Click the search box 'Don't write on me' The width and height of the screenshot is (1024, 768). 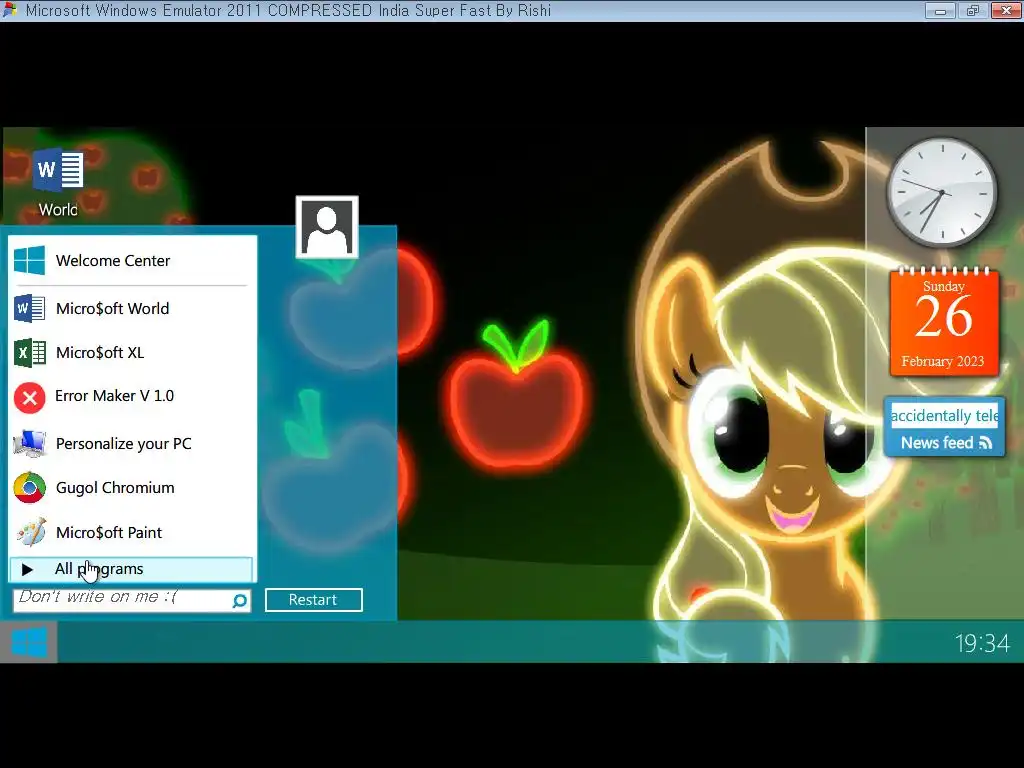(x=132, y=600)
